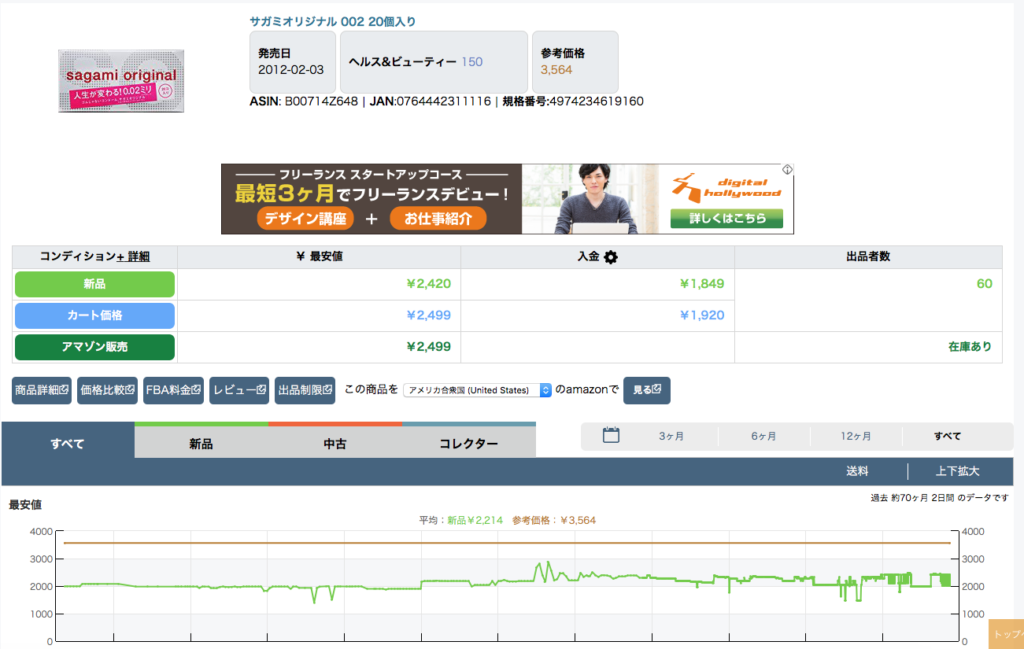The image size is (1024, 649).
Task: Select the 3ヶ月 time range
Action: (x=671, y=436)
